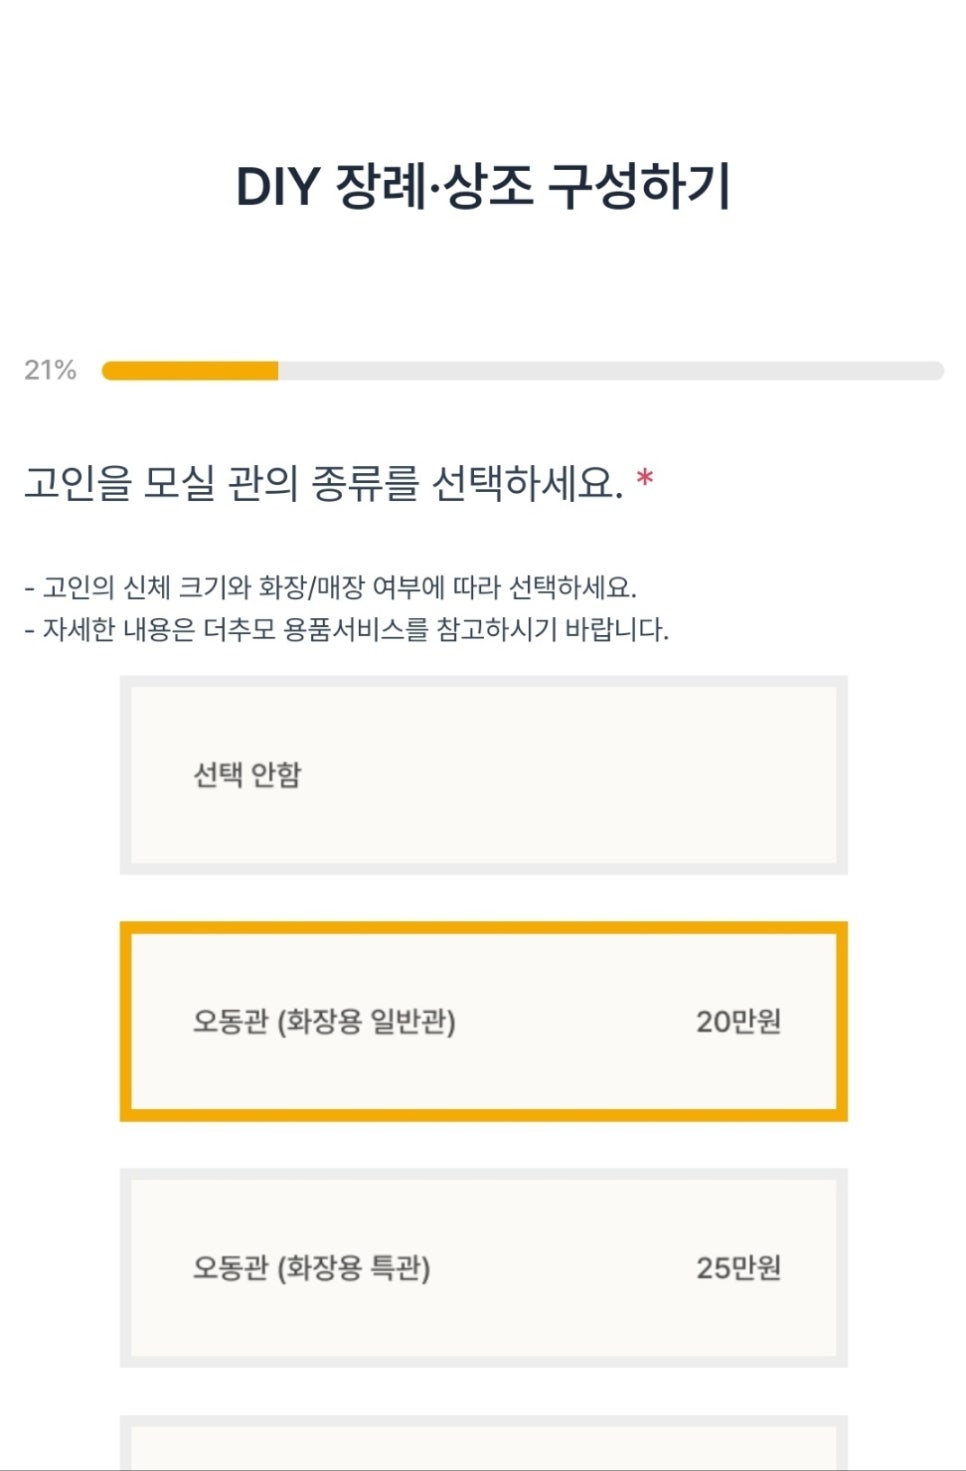Click the gray unfilled part of progress bar

pos(610,371)
